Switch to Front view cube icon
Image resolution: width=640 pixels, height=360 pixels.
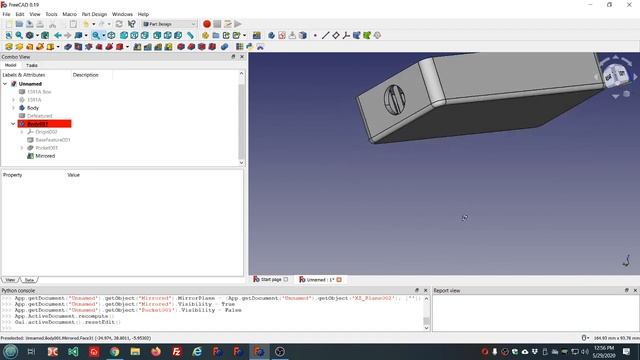click(x=124, y=36)
